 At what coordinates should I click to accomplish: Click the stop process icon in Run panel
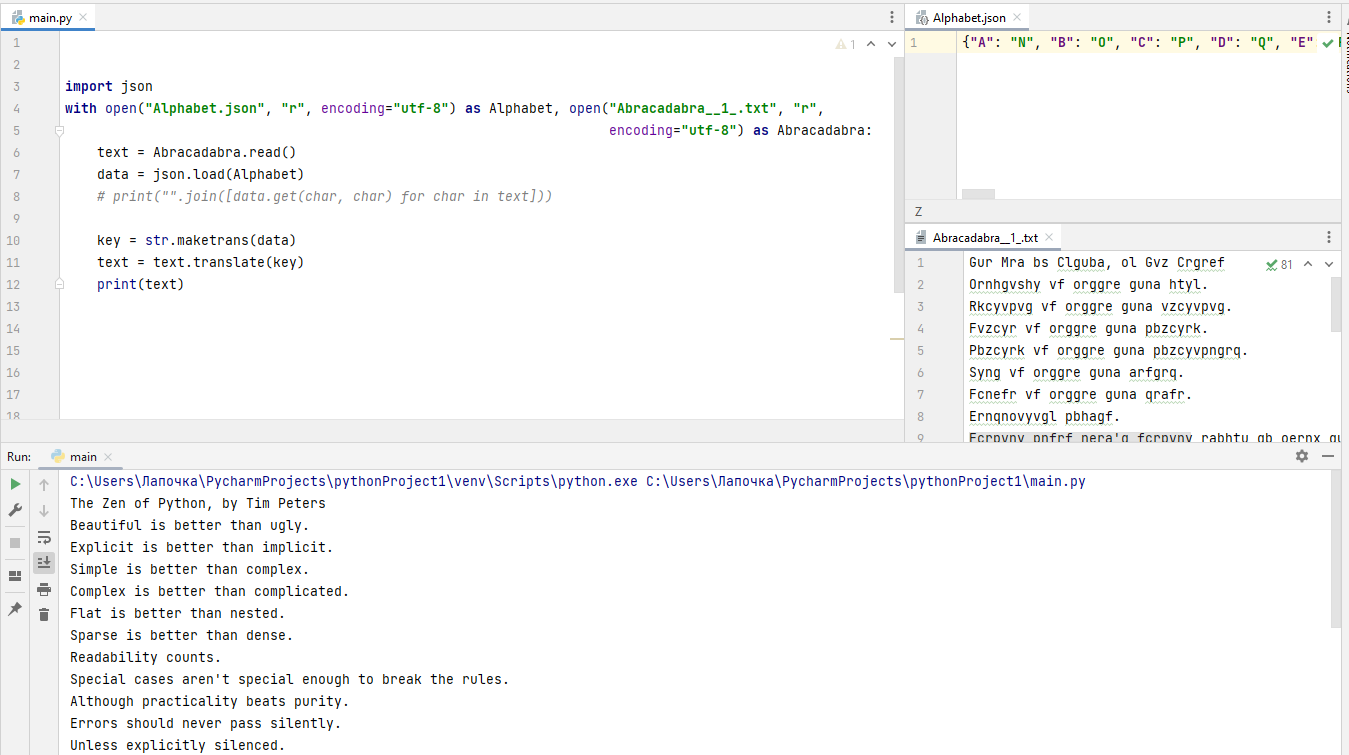(x=15, y=543)
